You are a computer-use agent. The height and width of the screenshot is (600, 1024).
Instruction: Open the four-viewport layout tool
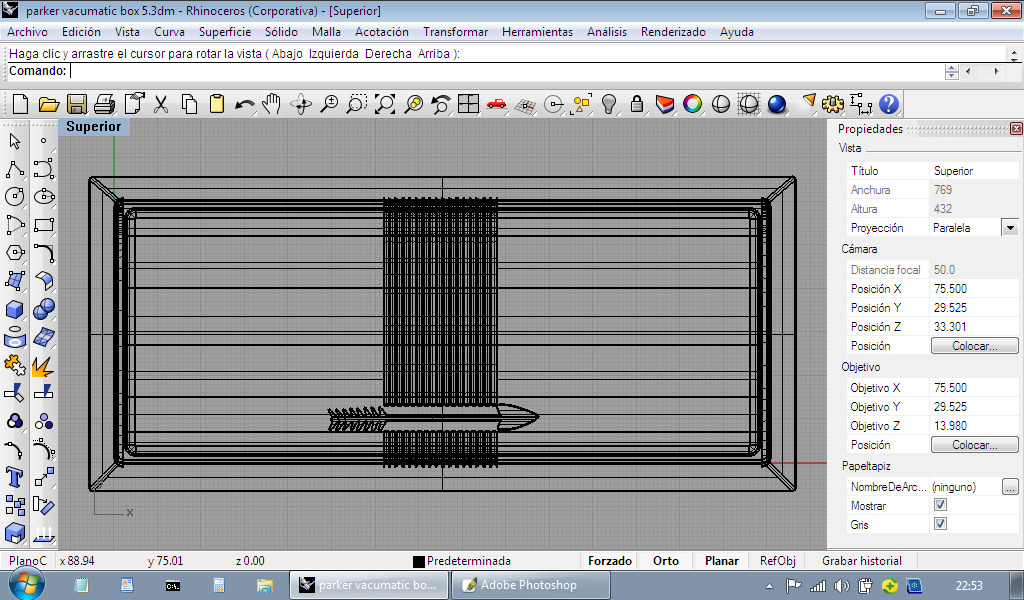[468, 104]
